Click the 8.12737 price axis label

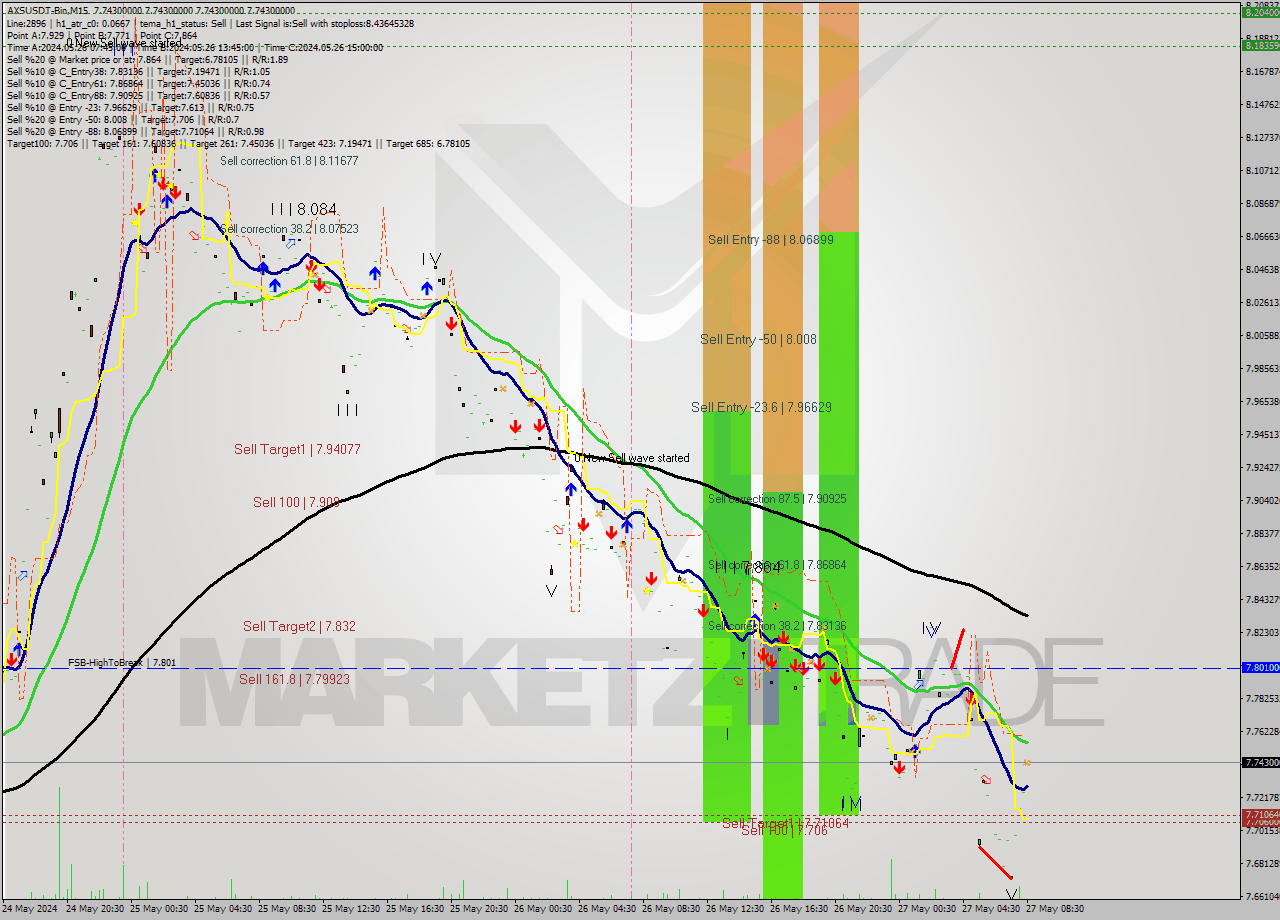tap(1262, 137)
